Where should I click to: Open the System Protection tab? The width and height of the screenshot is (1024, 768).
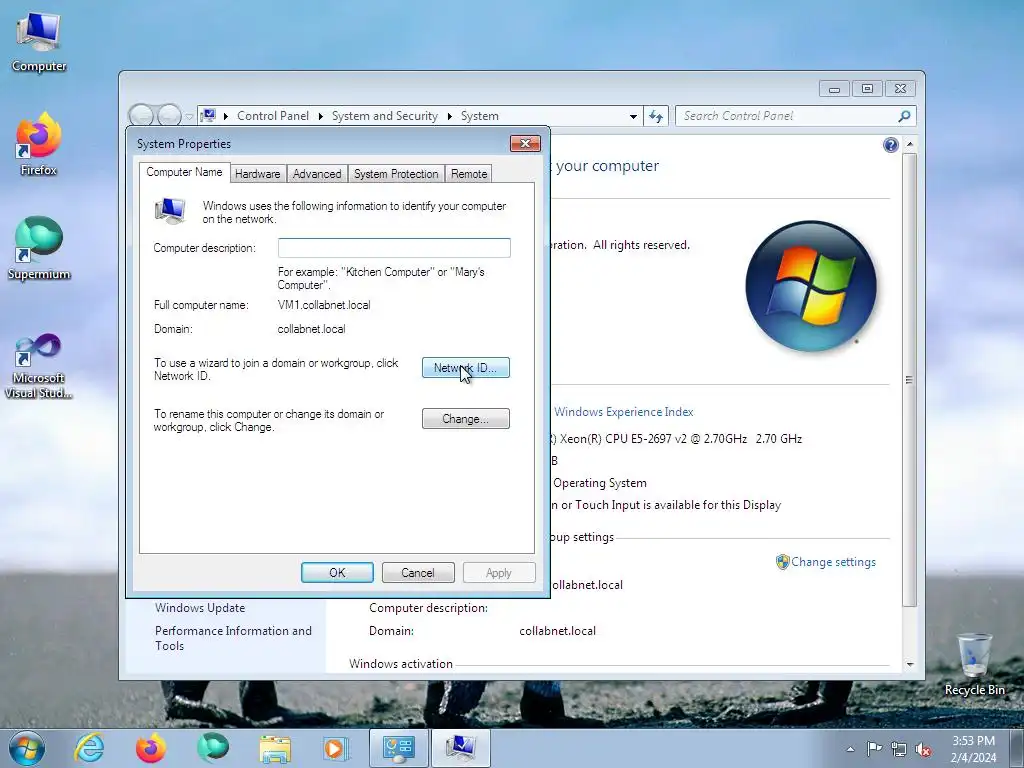point(396,174)
